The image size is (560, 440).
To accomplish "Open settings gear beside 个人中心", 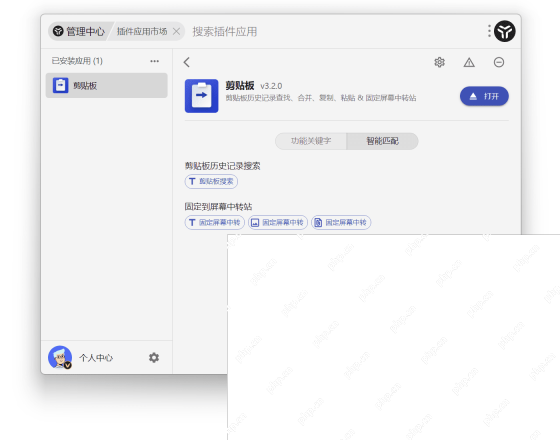I will click(x=154, y=358).
